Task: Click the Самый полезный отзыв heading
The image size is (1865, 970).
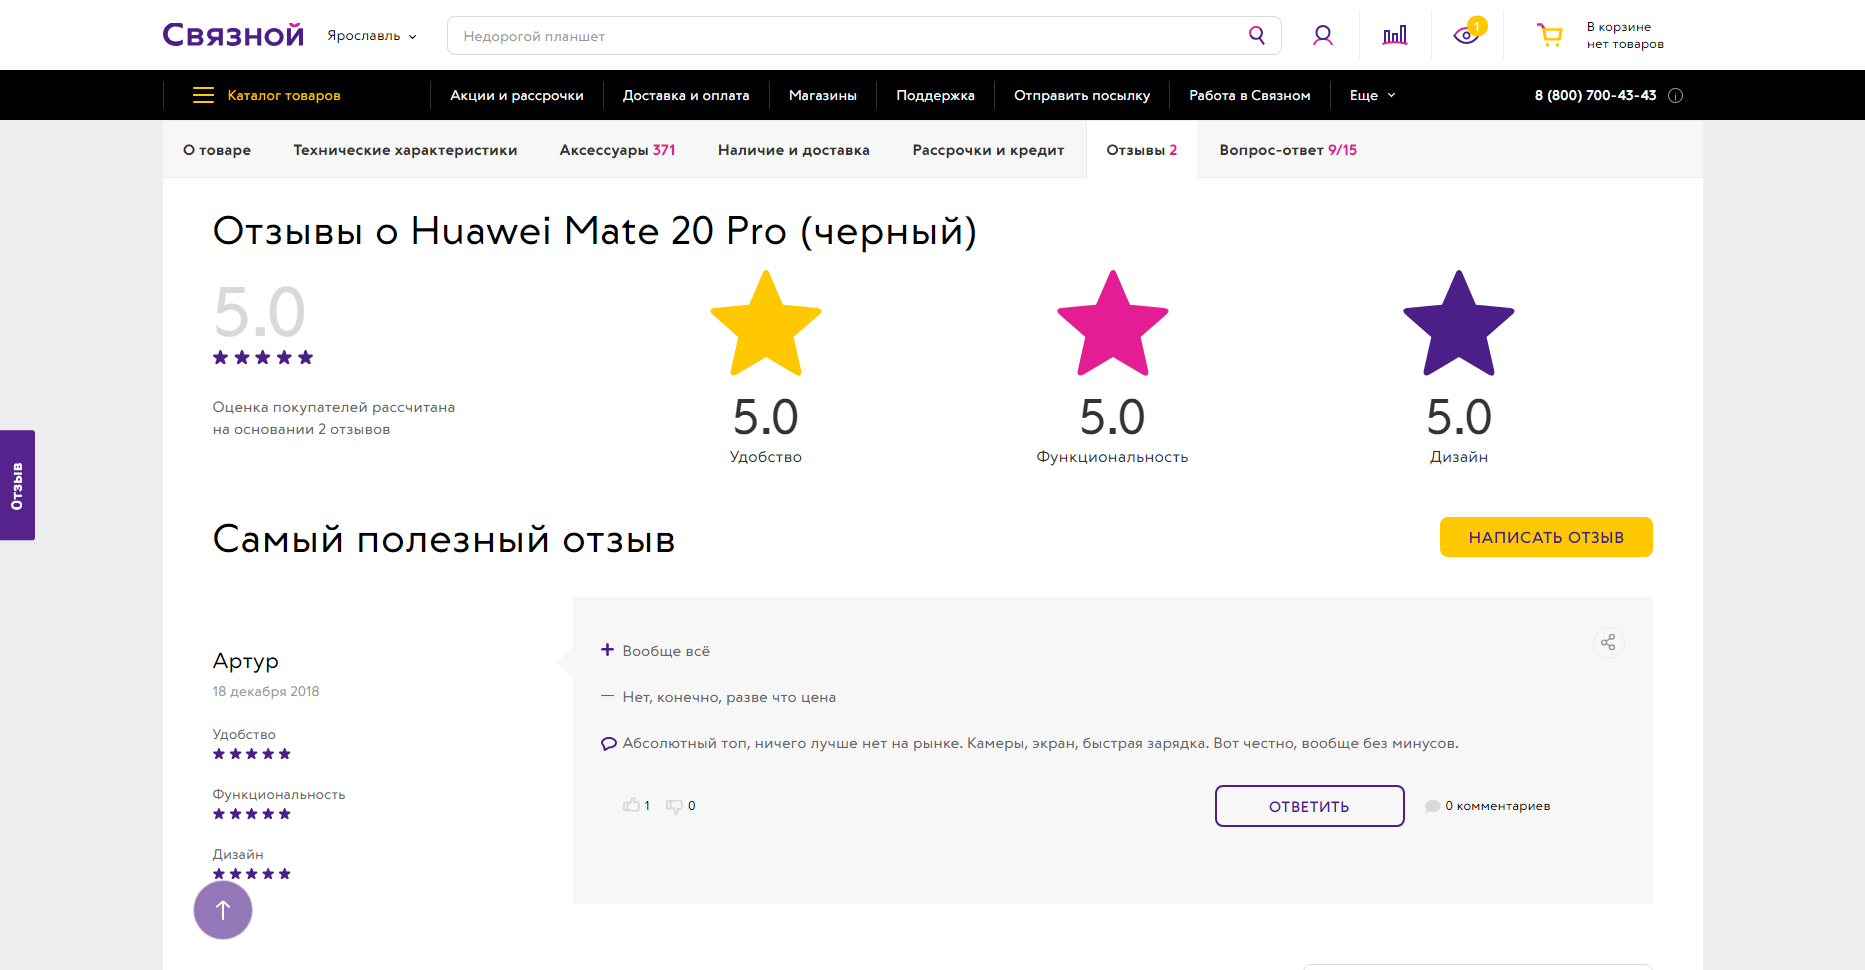Action: tap(444, 539)
